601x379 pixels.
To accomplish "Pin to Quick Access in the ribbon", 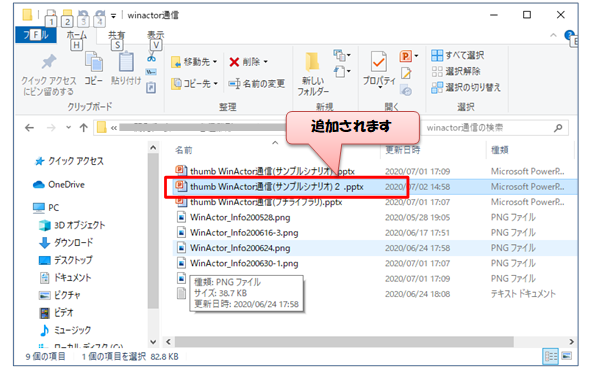I will pyautogui.click(x=49, y=75).
